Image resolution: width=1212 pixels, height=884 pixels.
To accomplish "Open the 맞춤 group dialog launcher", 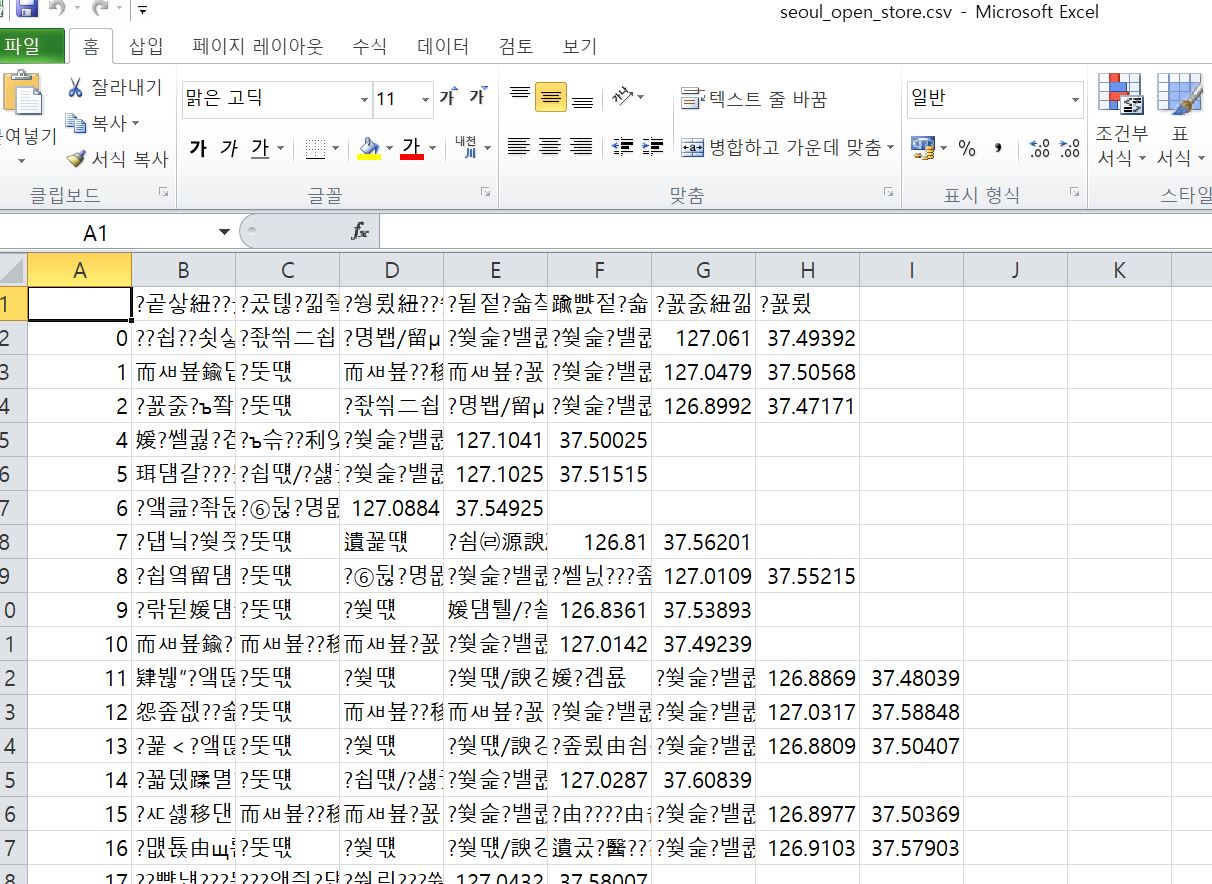I will click(x=887, y=193).
